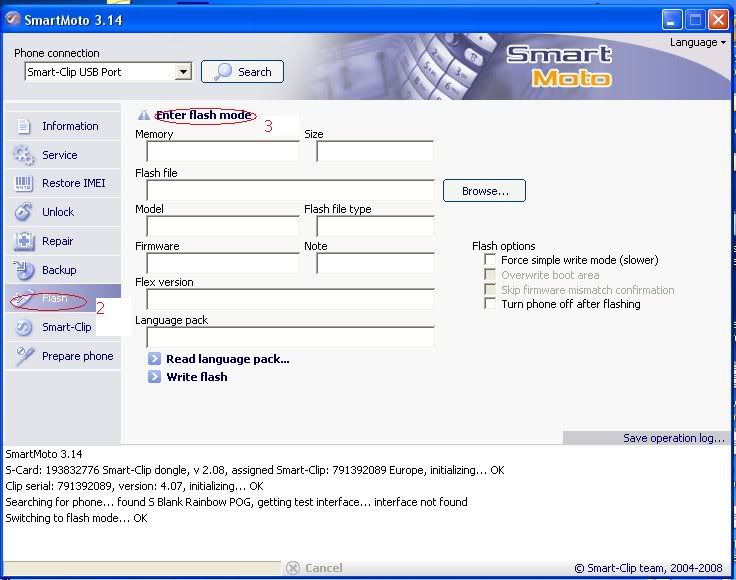The height and width of the screenshot is (580, 736).
Task: Click the '© Smart-Clip team, 2004-2008' text
Action: (x=648, y=568)
